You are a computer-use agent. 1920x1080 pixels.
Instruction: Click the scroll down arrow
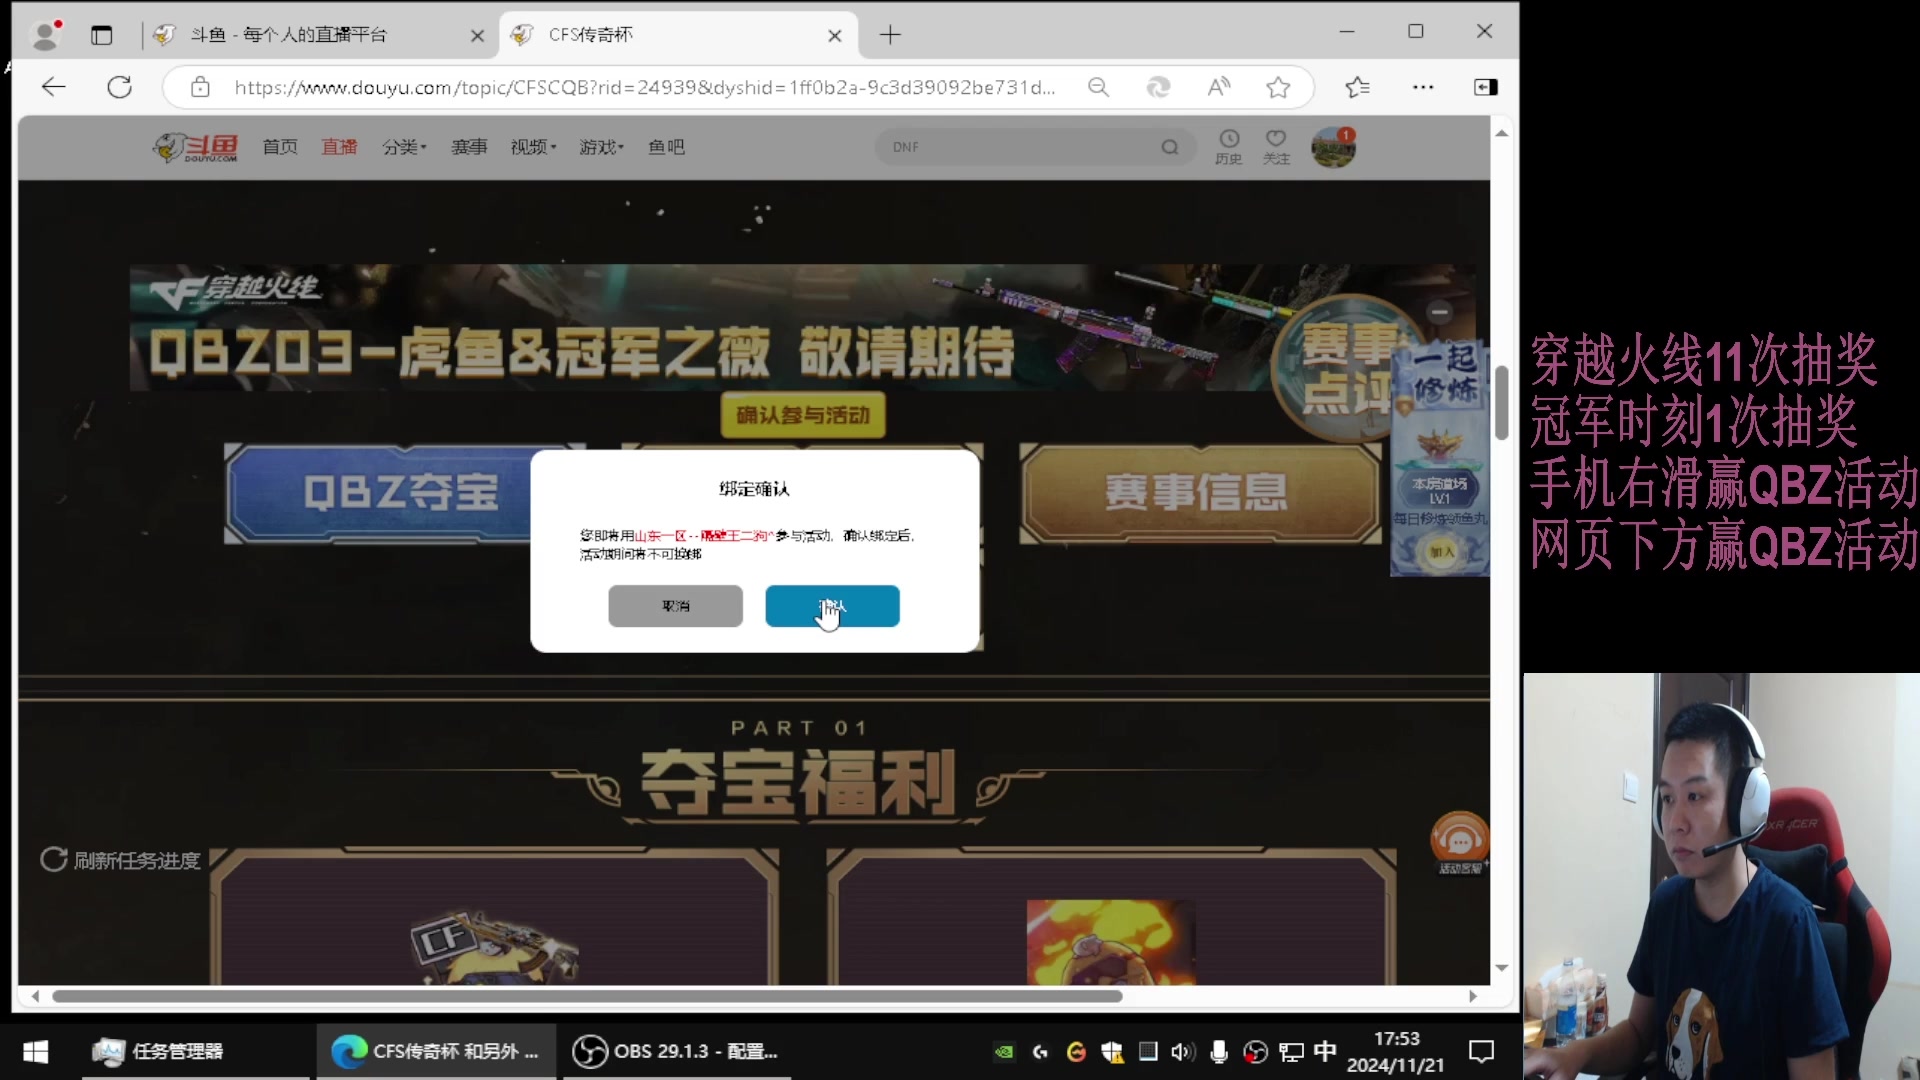(1501, 968)
